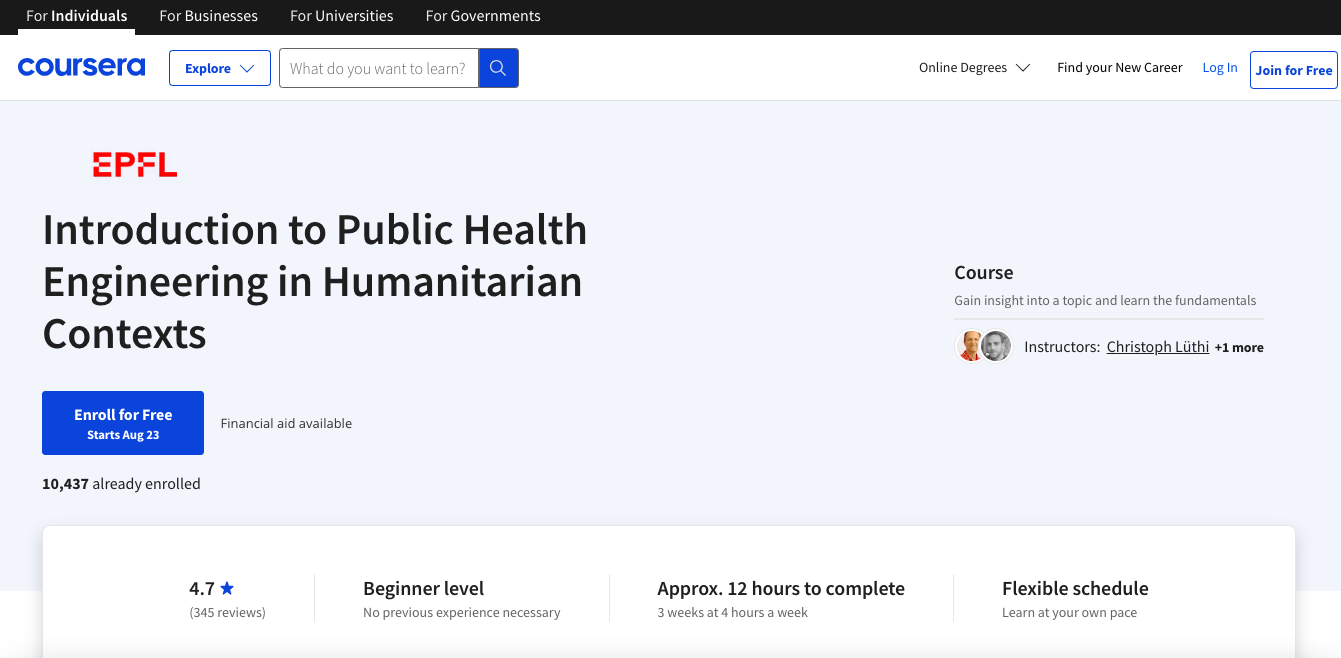Click the Join for Free button
1341x658 pixels.
tap(1294, 70)
